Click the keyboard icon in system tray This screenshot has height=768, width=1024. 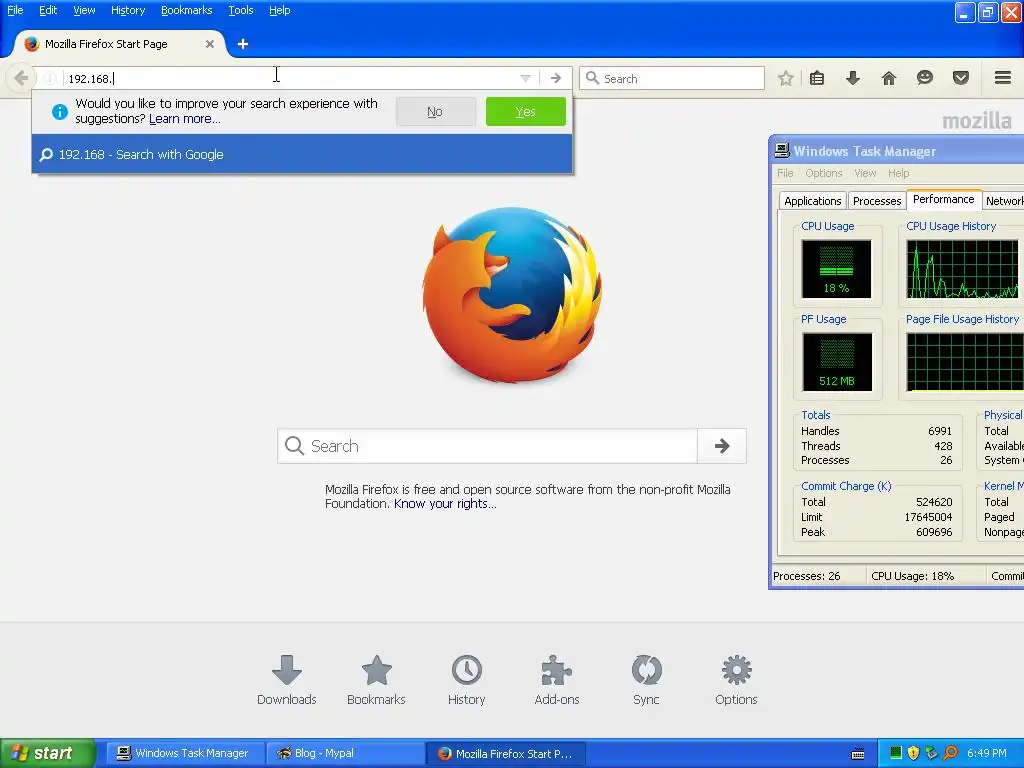858,754
